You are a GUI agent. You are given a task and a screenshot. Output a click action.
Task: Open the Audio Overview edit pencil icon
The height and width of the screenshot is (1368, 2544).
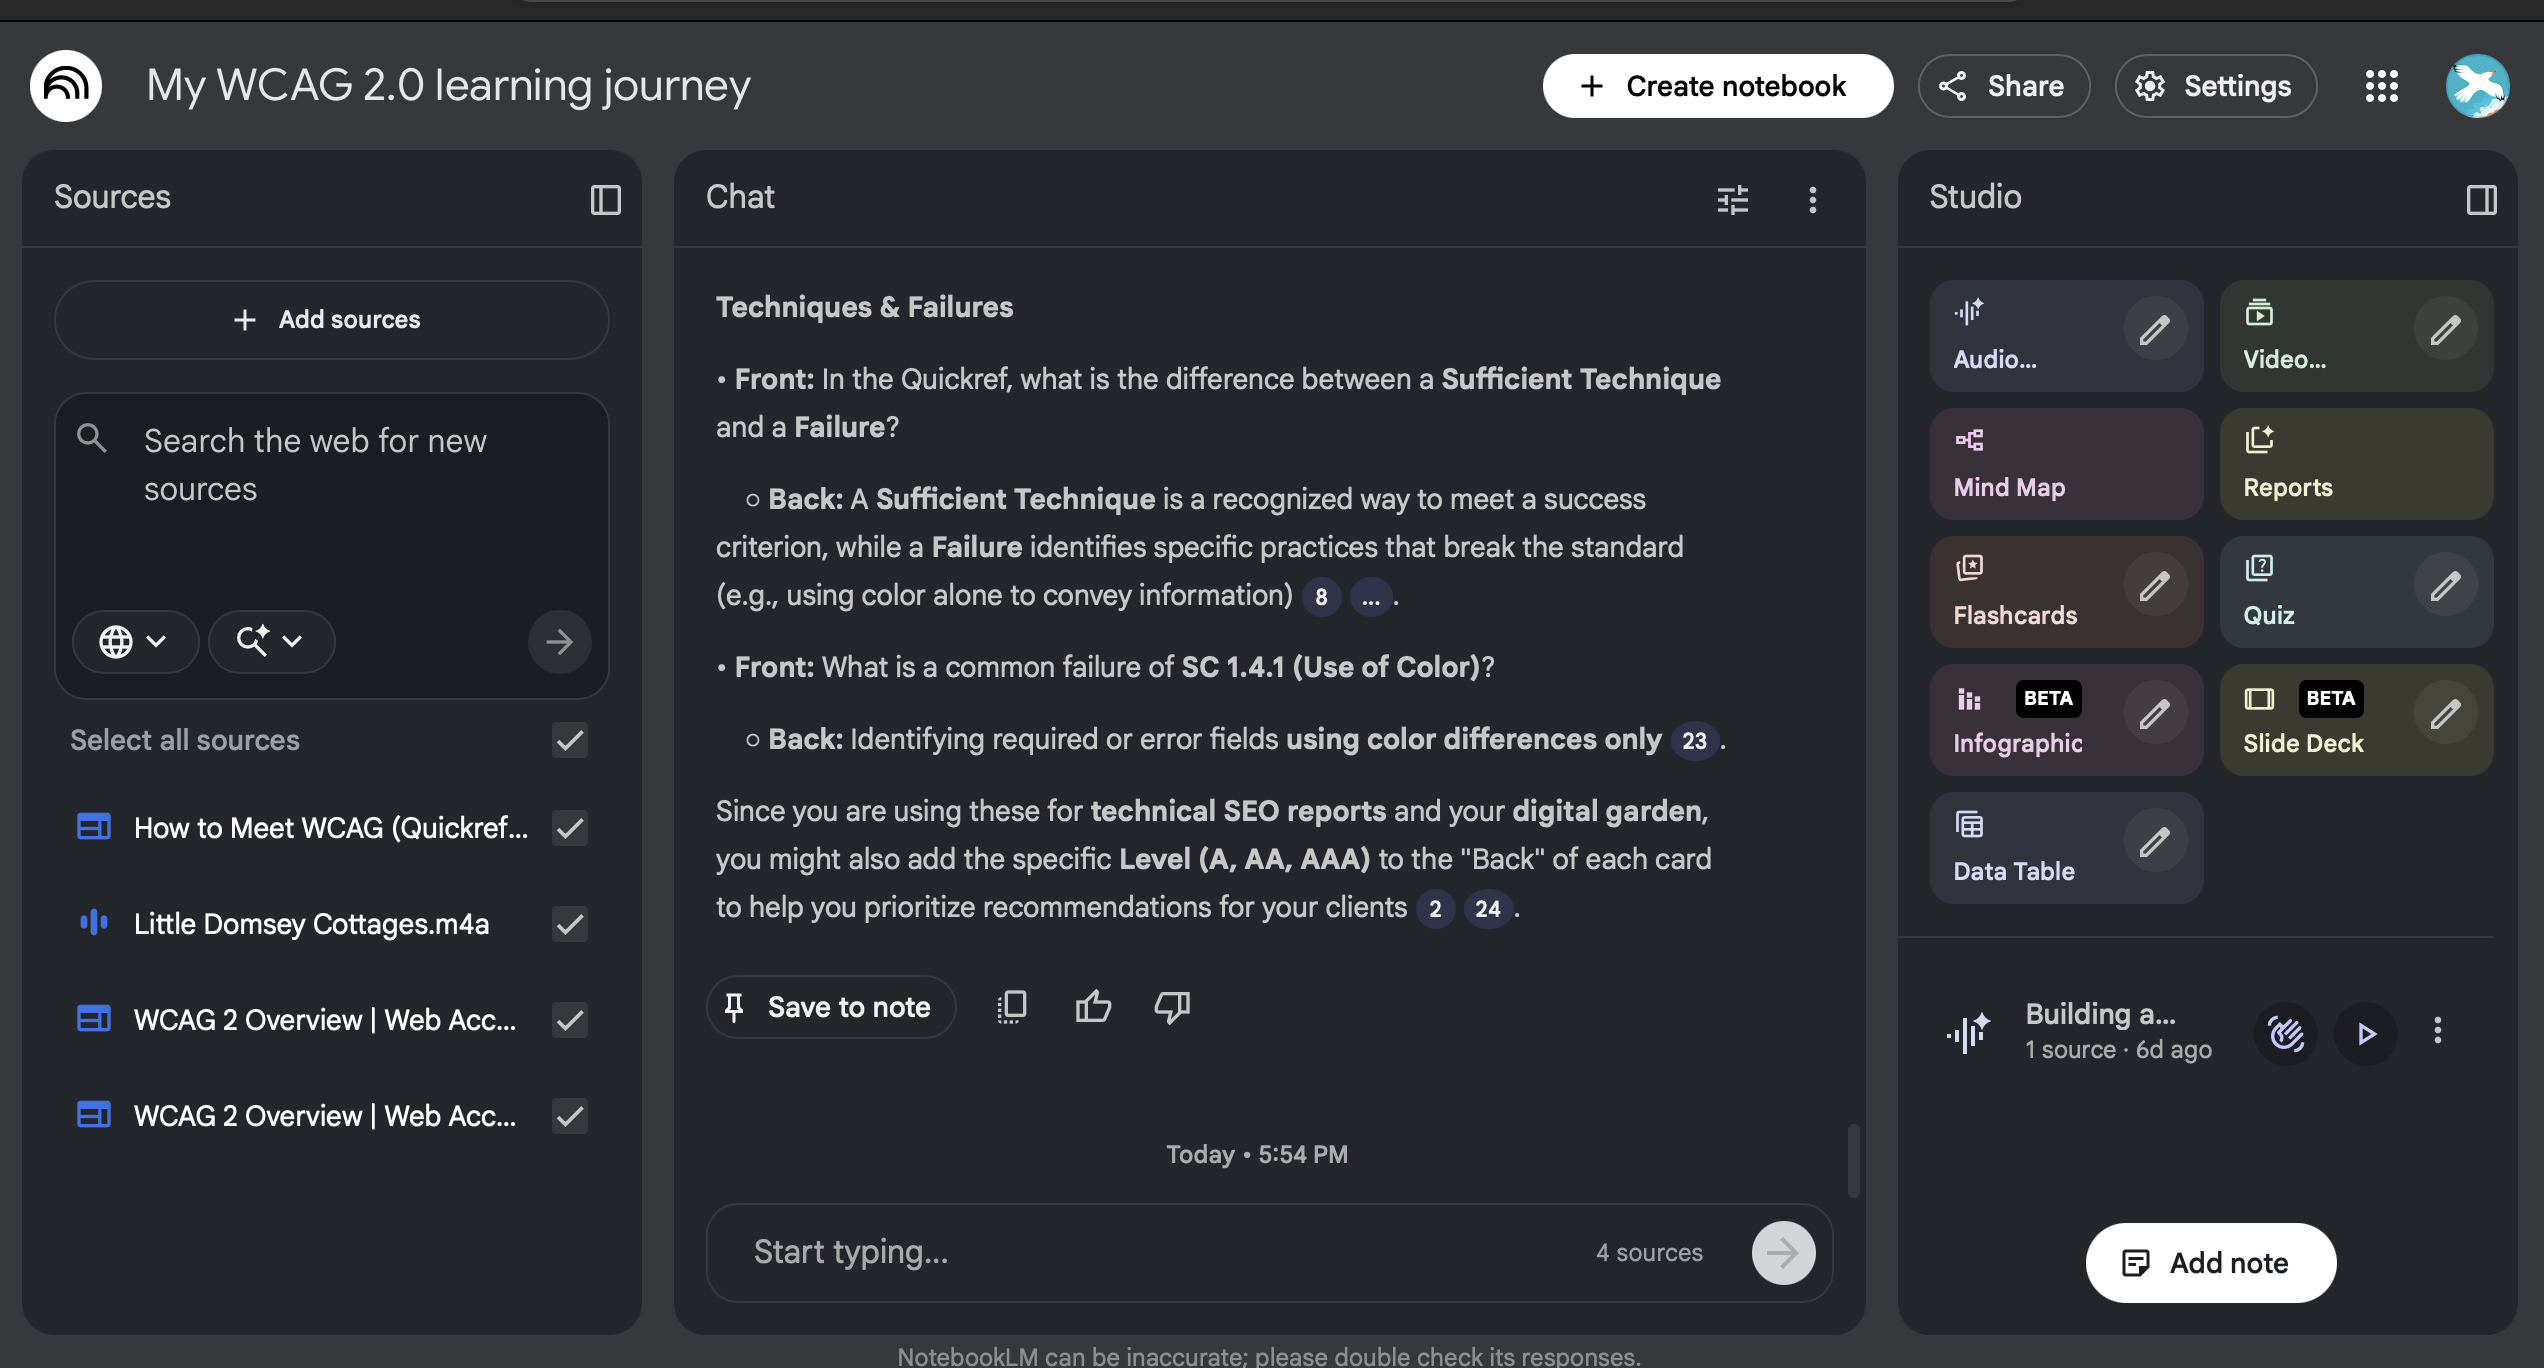[x=2155, y=328]
